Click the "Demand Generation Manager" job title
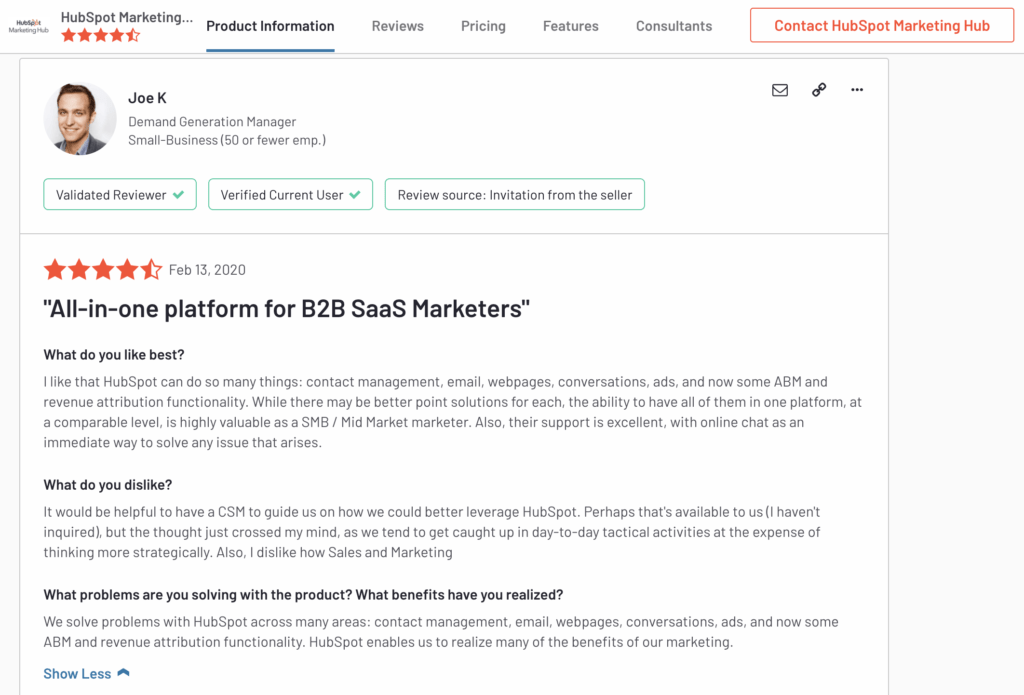Screen dimensions: 1024x695 pyautogui.click(x=212, y=121)
